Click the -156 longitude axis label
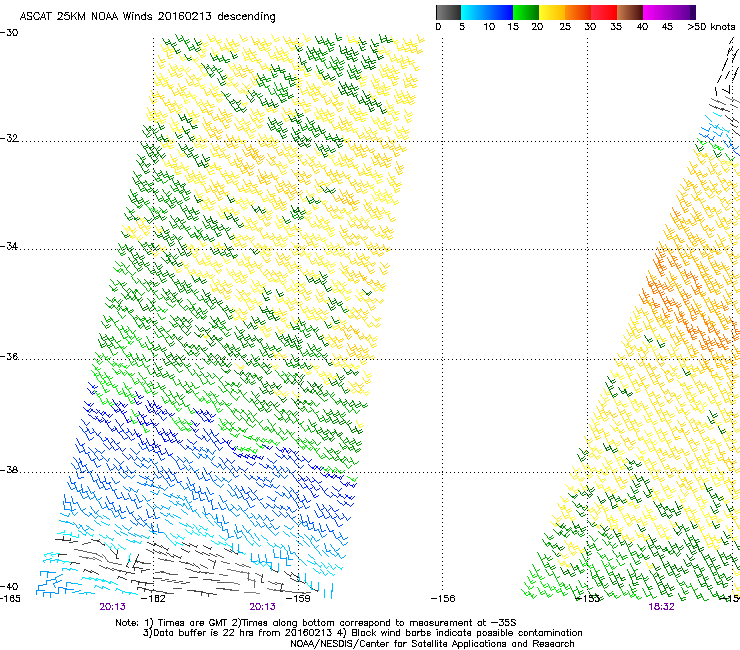The image size is (740, 650). [443, 599]
